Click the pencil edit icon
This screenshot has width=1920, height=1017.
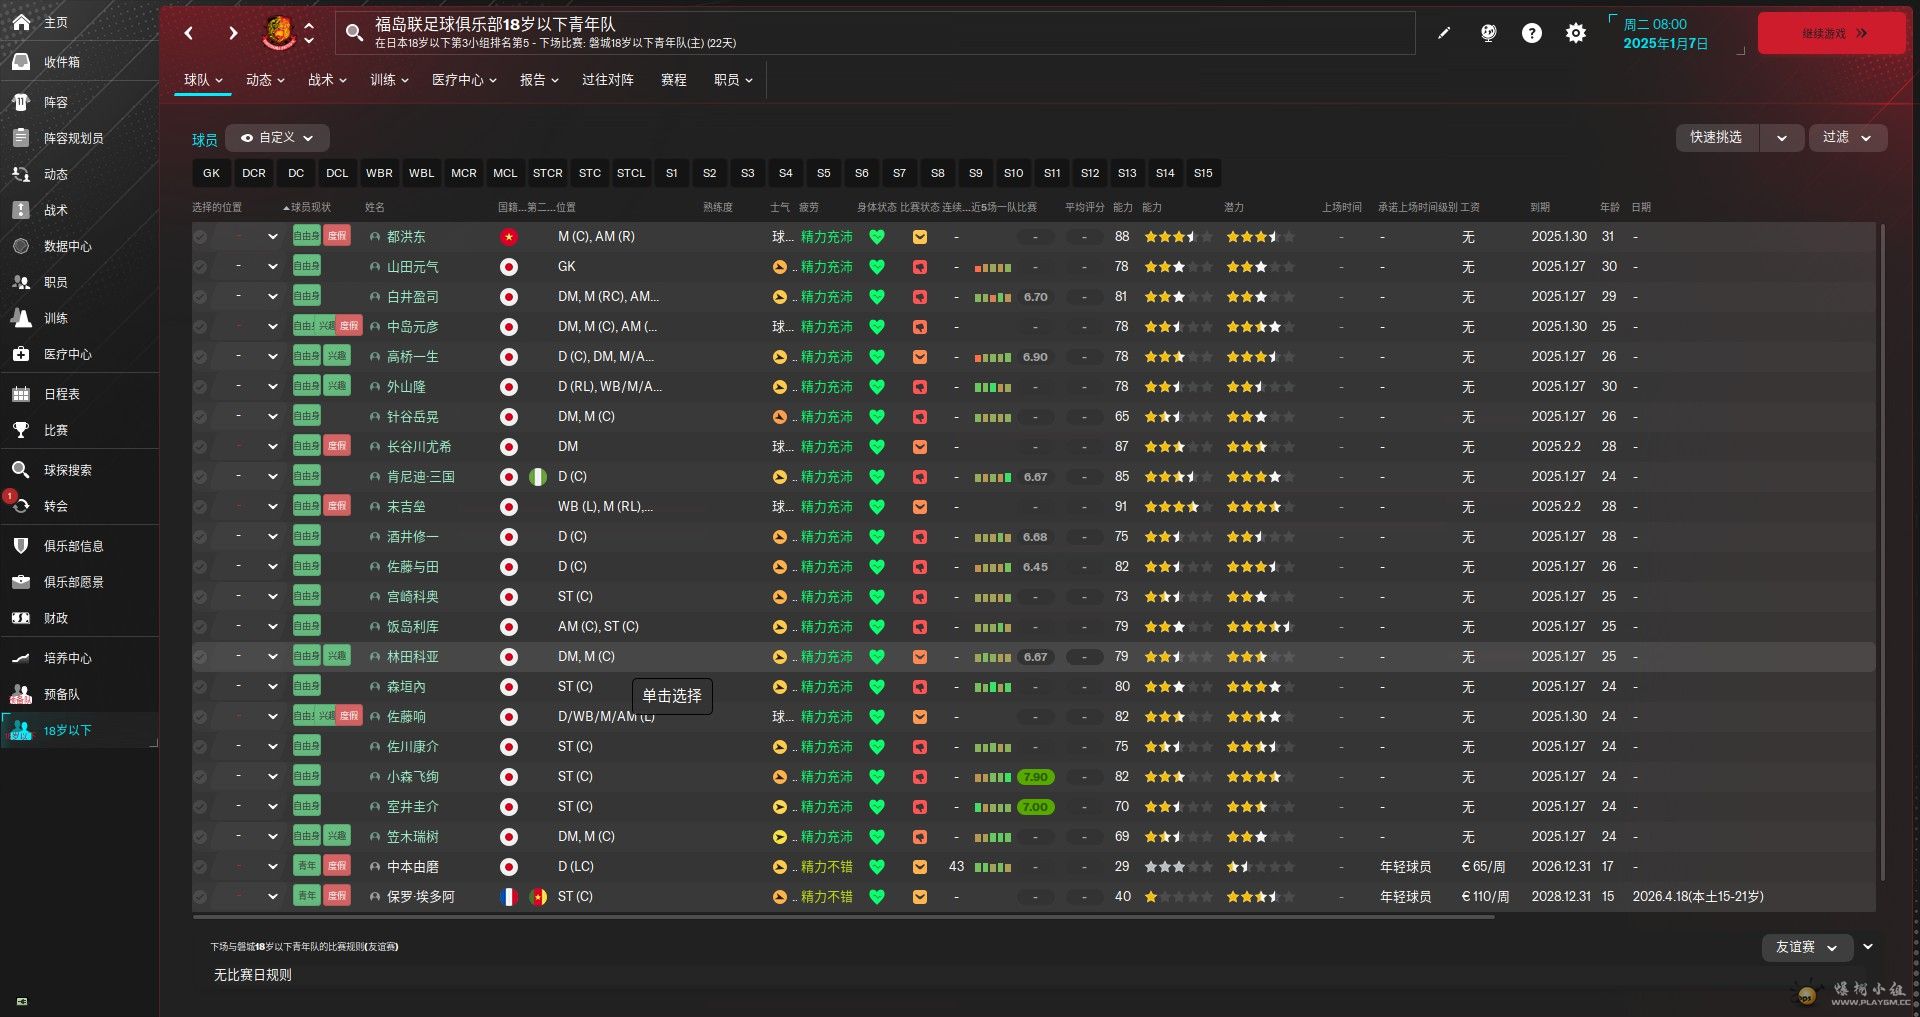click(x=1444, y=33)
